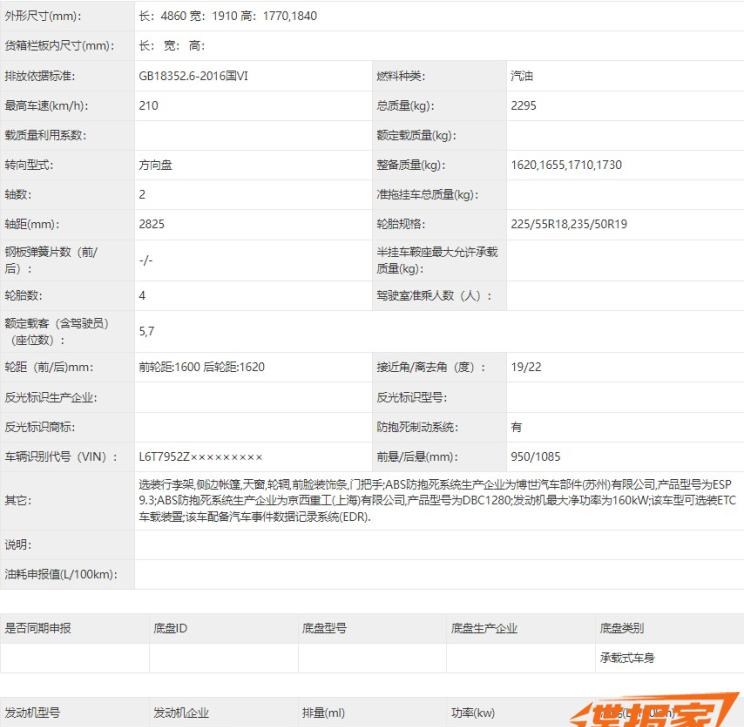The image size is (744, 727).
Task: Click the 轮距(前/后)mm label
Action: coord(49,367)
